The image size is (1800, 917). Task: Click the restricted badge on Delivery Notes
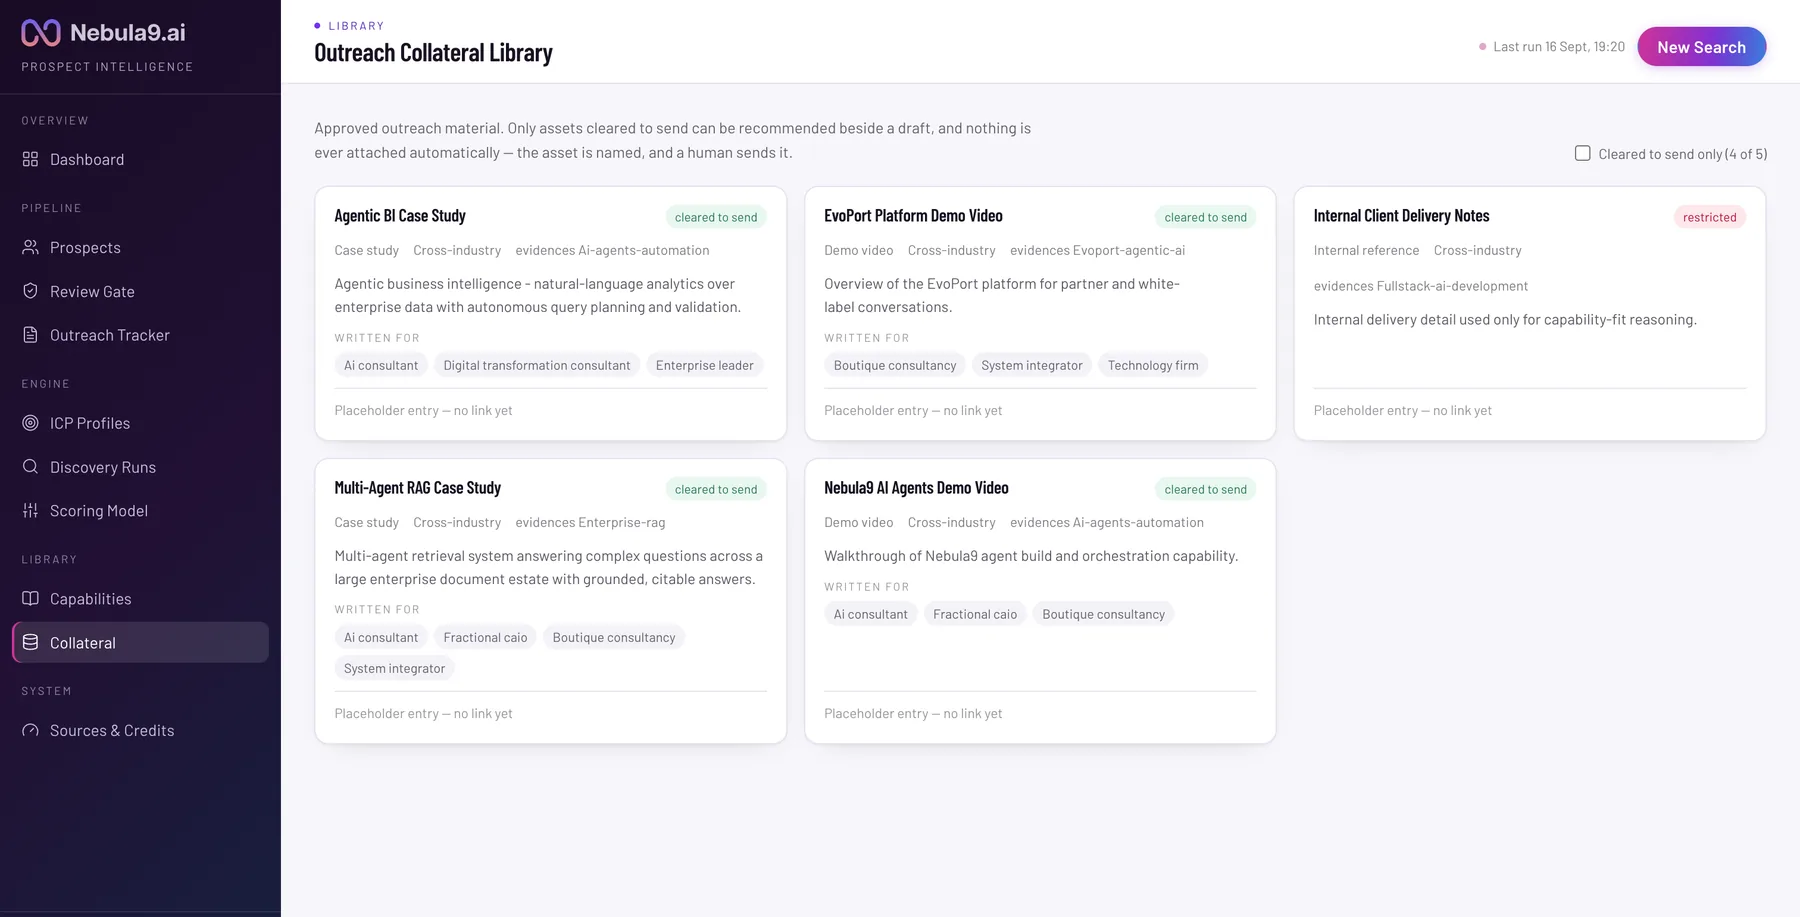pos(1709,217)
